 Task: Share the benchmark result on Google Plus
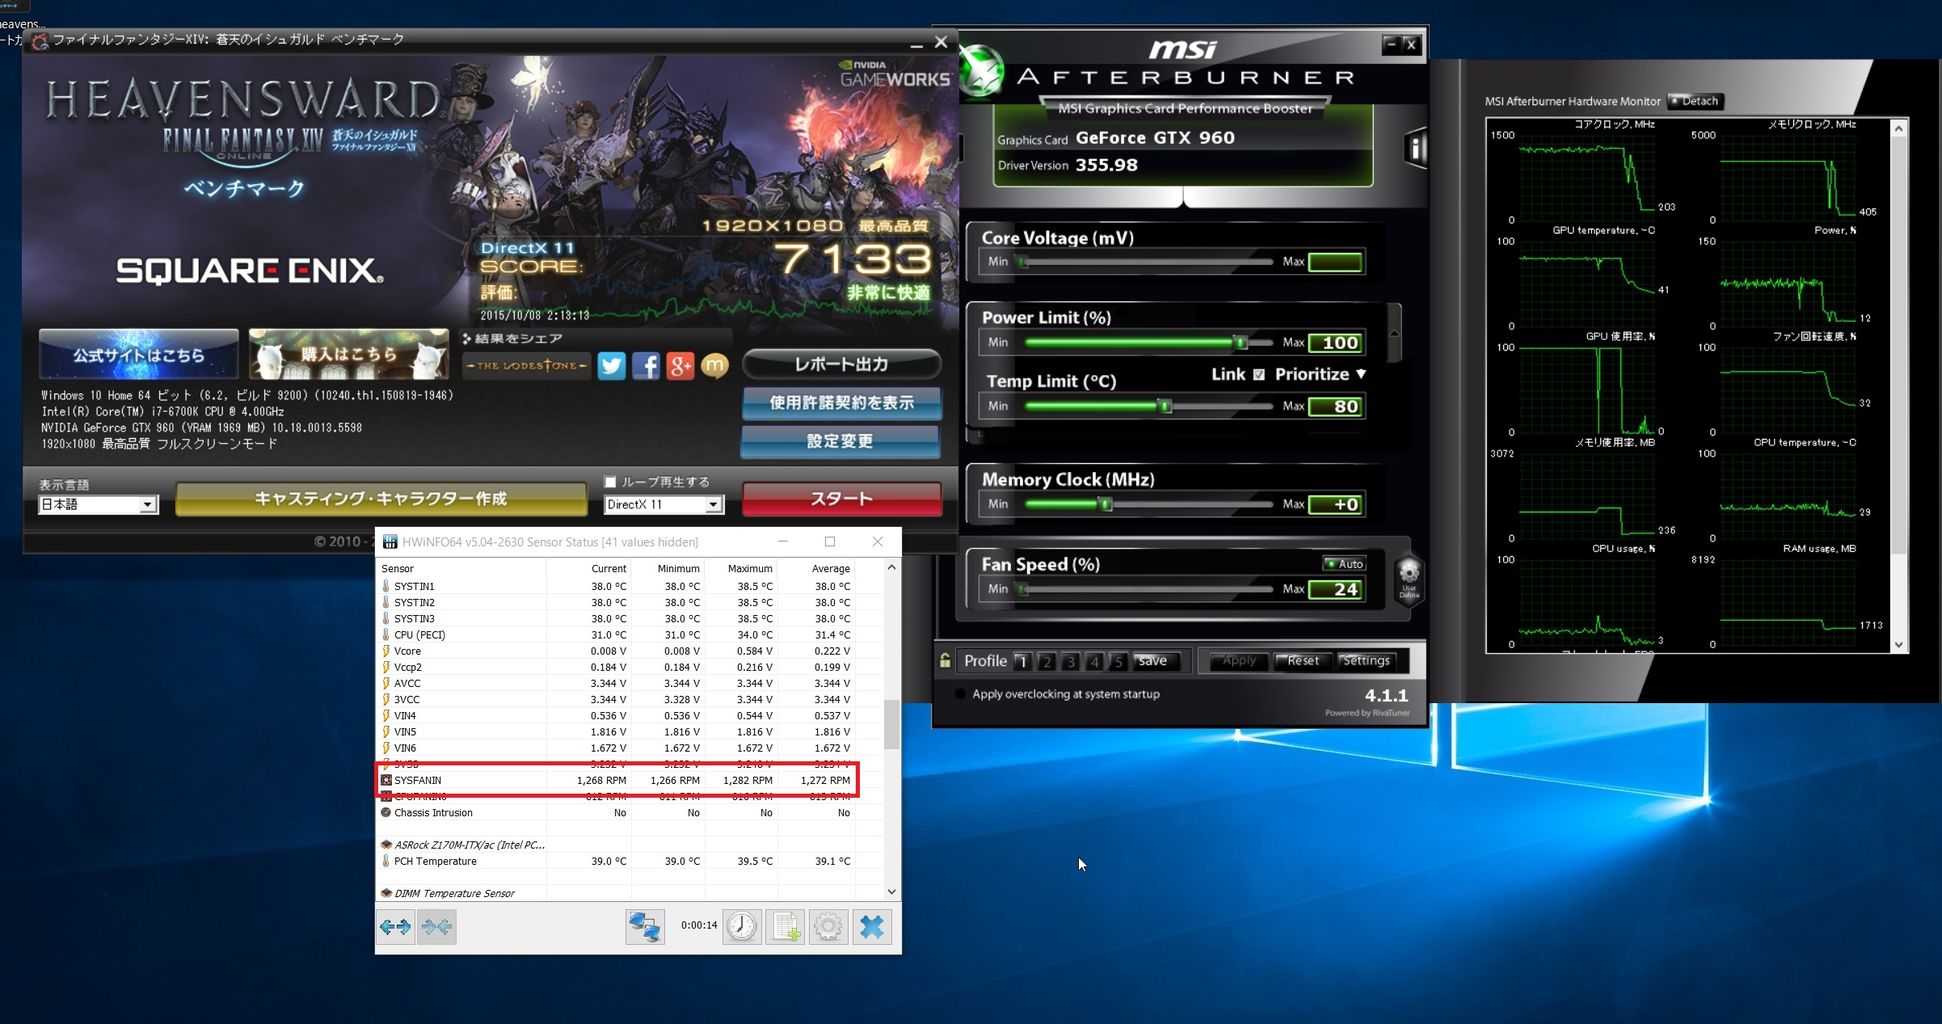[x=680, y=366]
